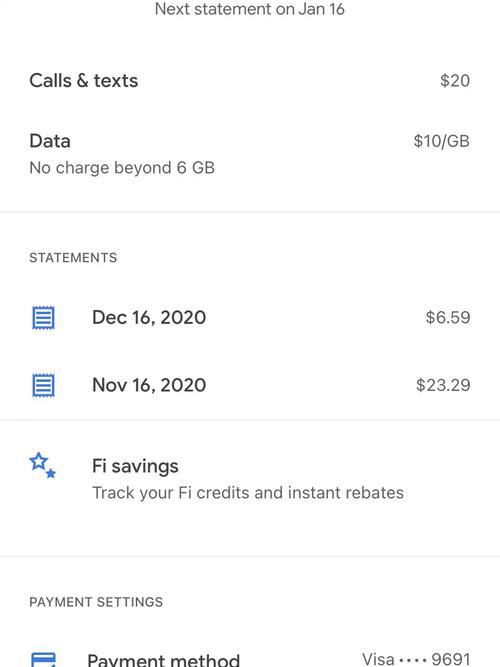Tap the STATEMENTS section header
Screen dimensions: 500x667
tap(73, 258)
